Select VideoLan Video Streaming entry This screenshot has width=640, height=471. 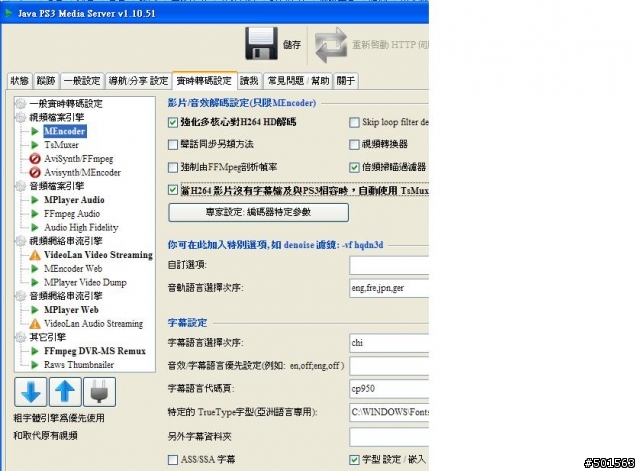98,255
